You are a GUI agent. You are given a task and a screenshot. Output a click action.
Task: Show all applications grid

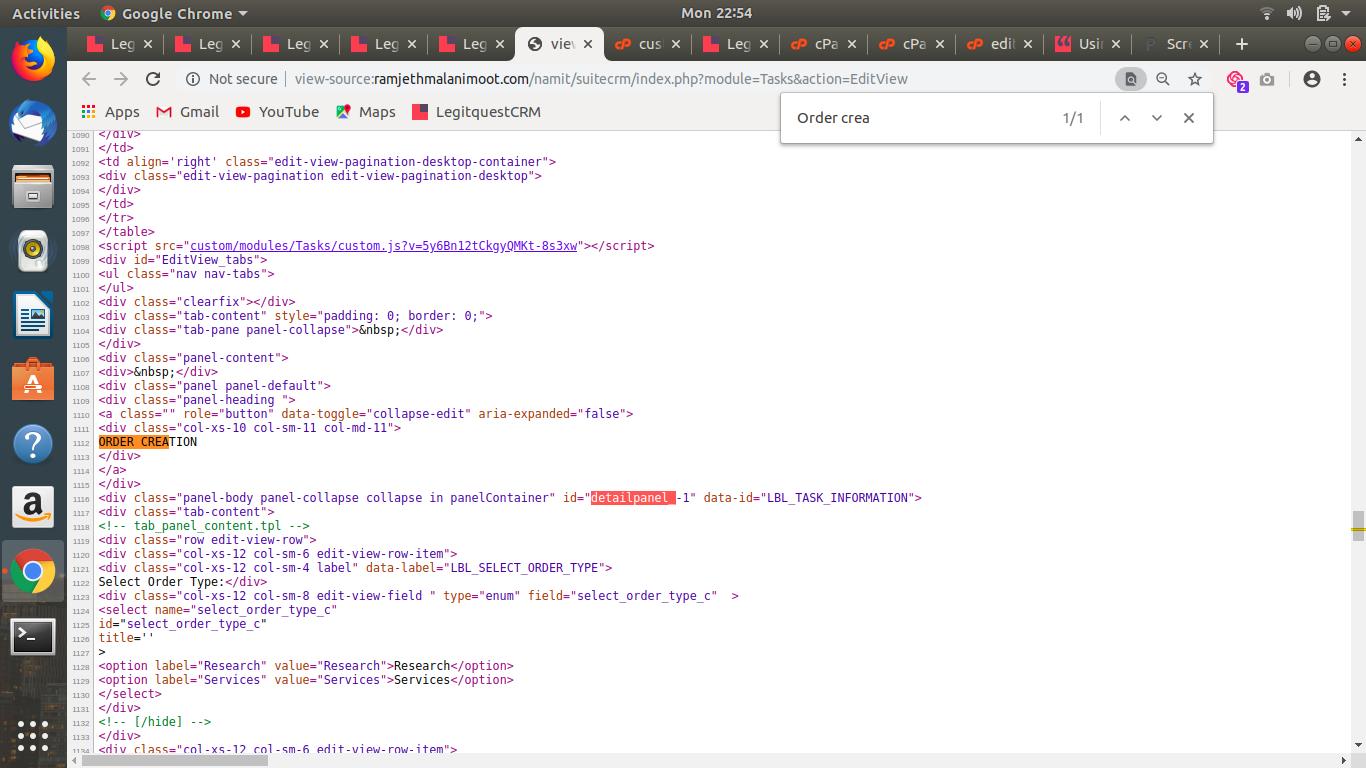tap(33, 735)
